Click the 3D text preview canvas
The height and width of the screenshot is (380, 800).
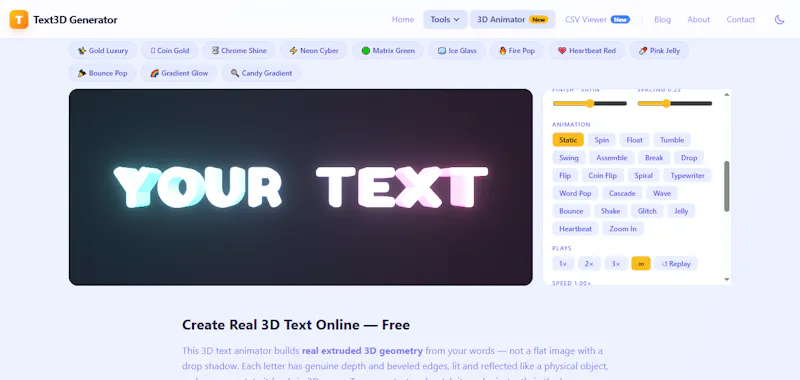pos(301,187)
